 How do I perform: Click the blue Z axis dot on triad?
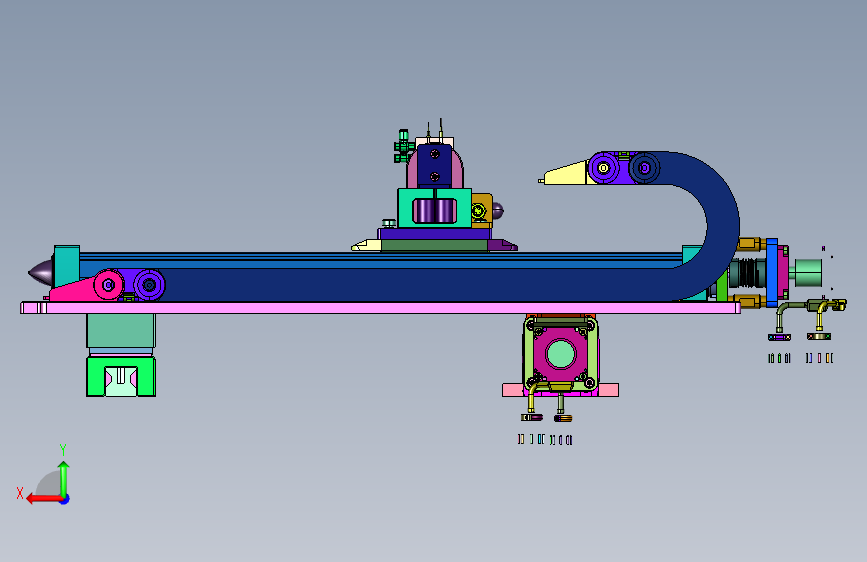pyautogui.click(x=65, y=499)
